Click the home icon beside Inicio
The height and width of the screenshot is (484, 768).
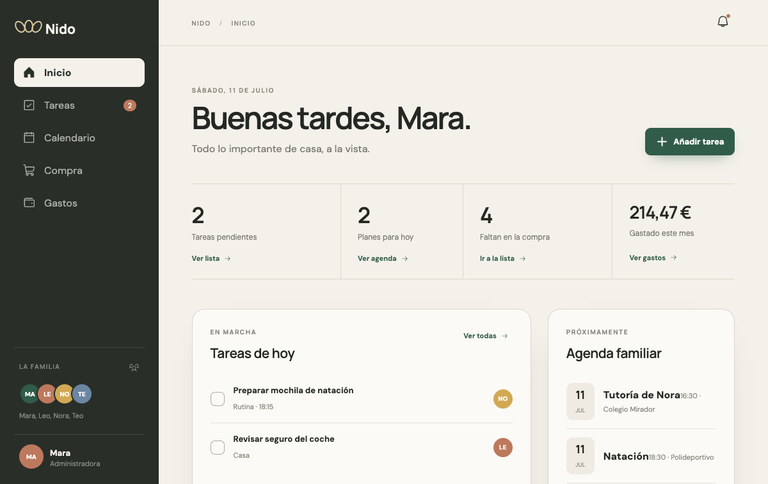coord(29,73)
